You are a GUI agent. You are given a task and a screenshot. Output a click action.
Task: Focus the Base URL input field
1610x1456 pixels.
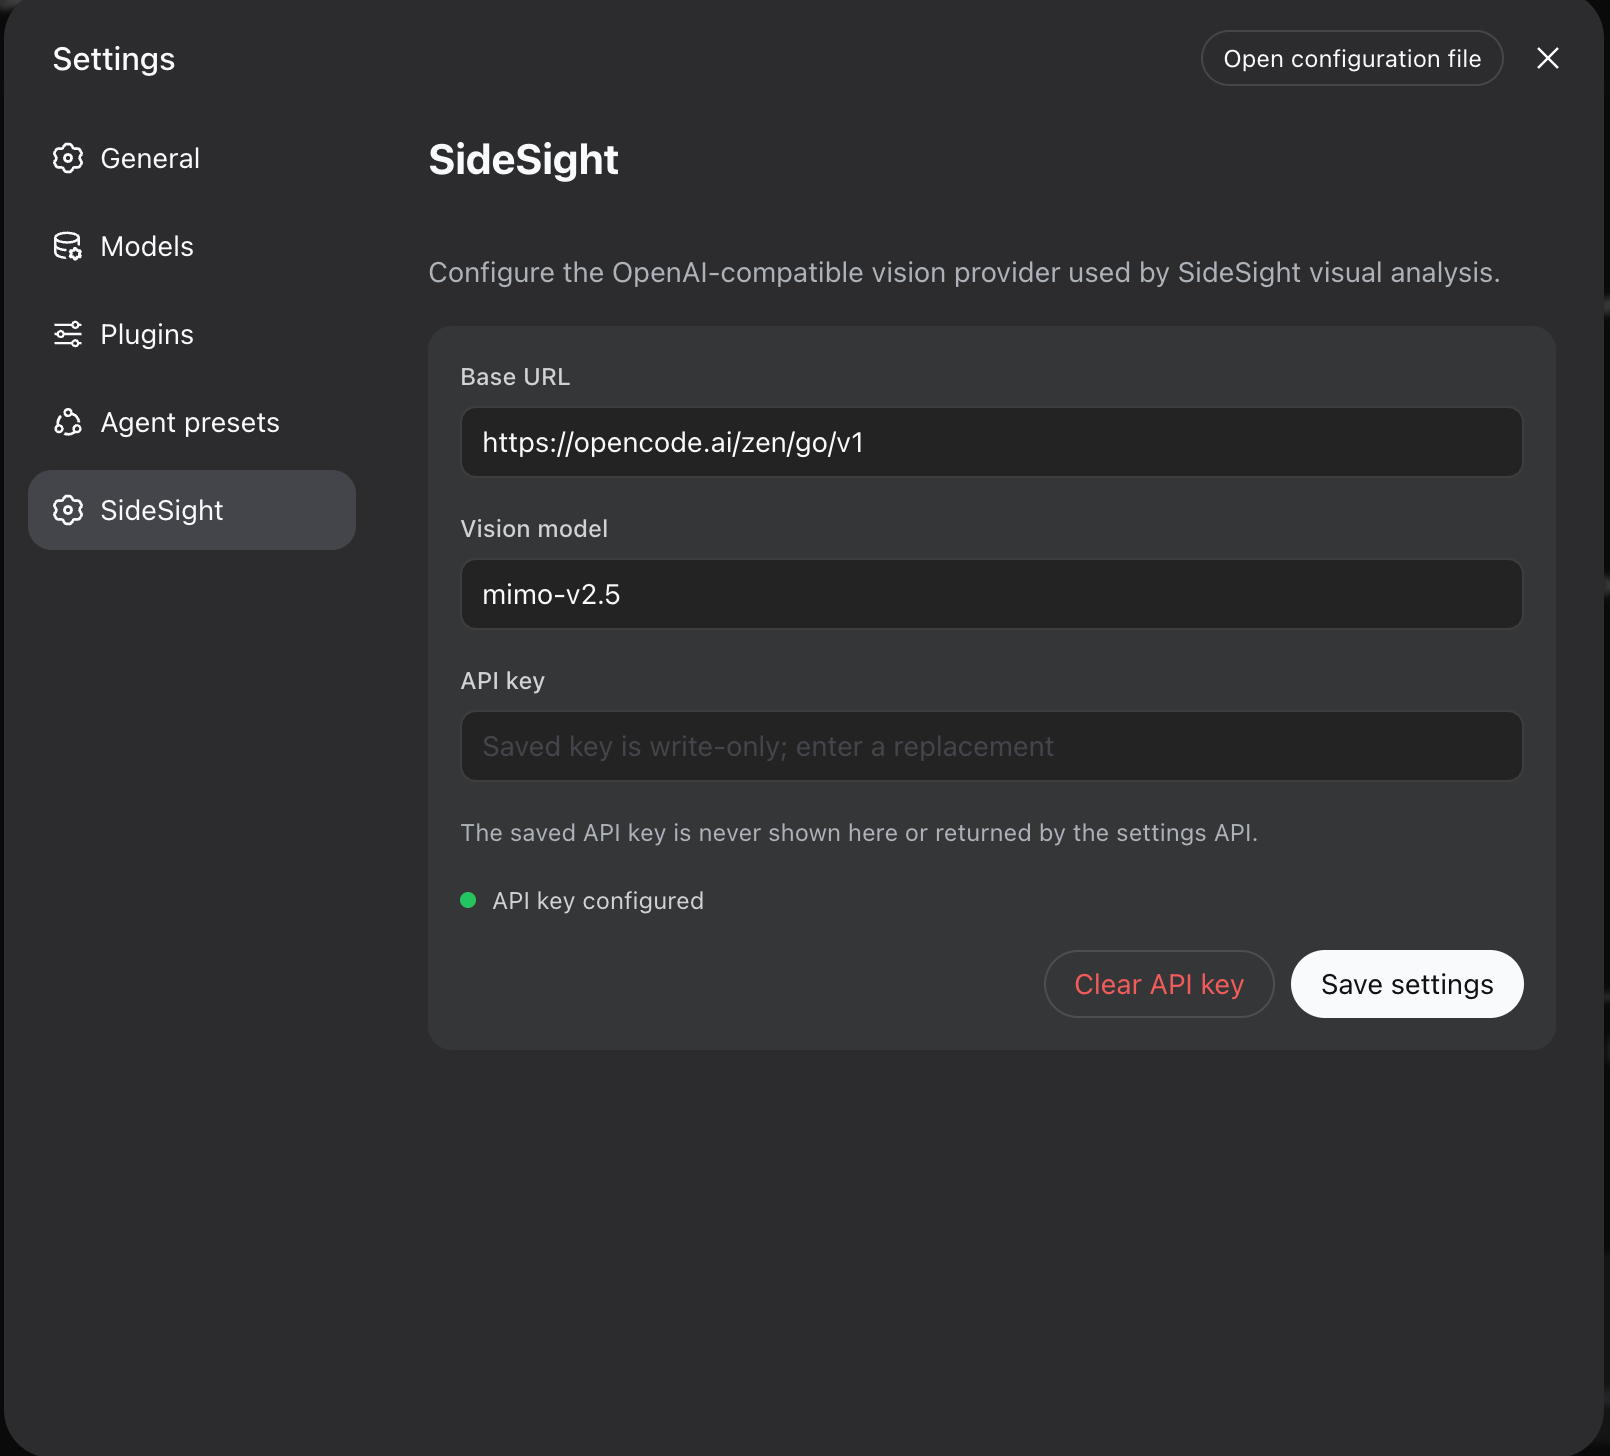pos(991,442)
